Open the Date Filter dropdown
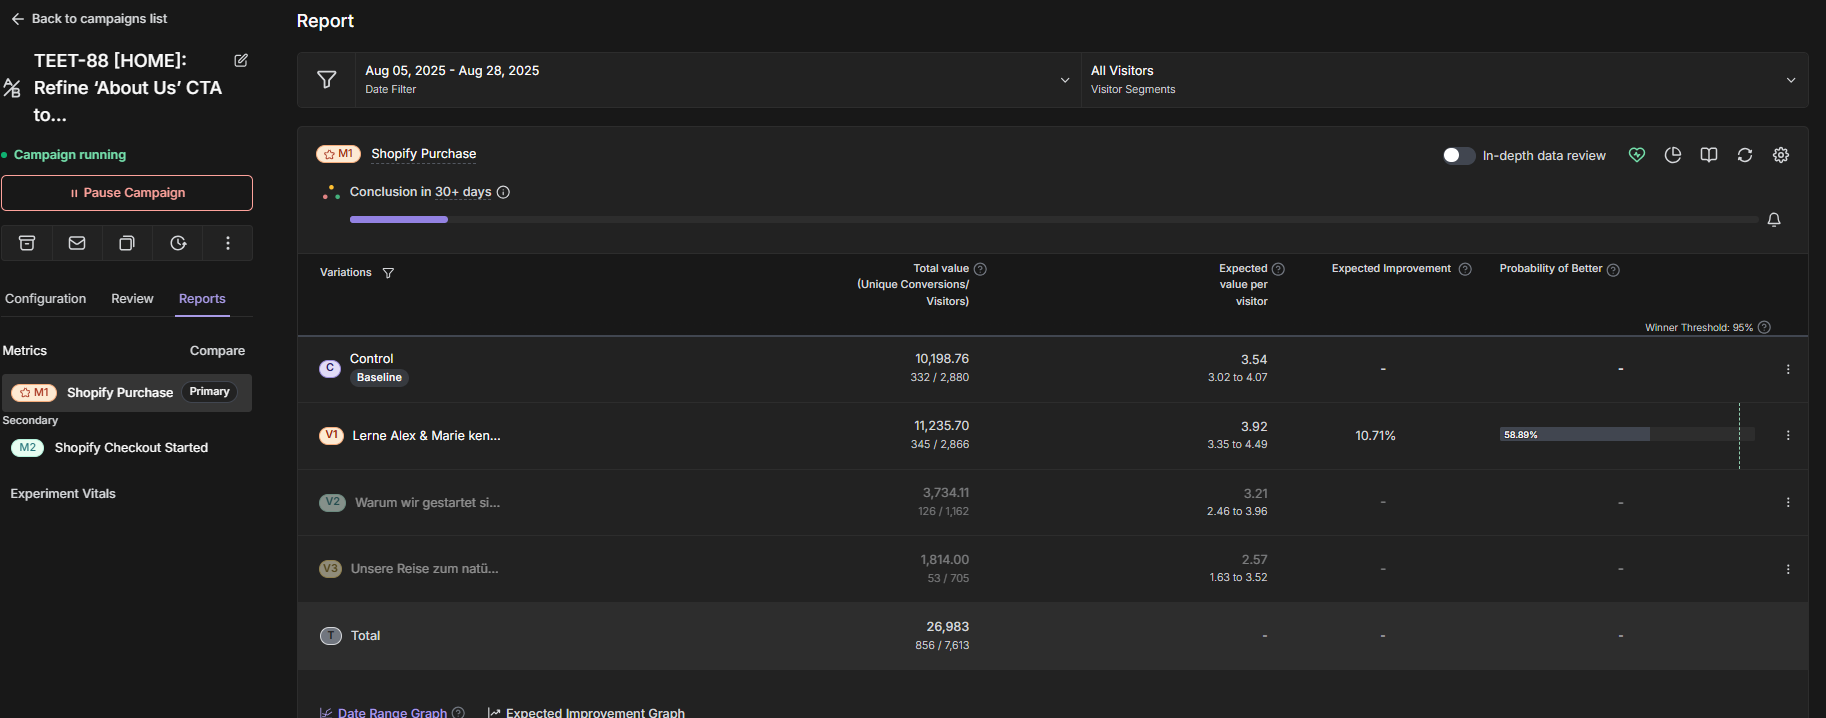Viewport: 1826px width, 718px height. 716,80
